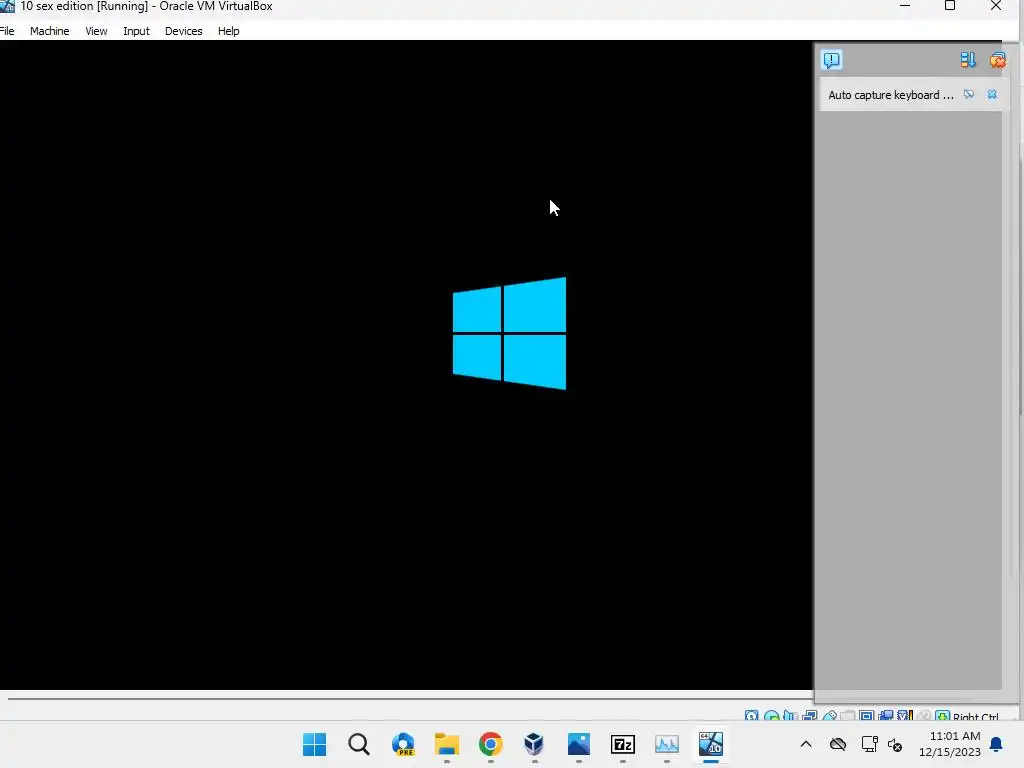The image size is (1024, 768).
Task: Toggle the notification center speech-bubble icon
Action: coord(831,60)
